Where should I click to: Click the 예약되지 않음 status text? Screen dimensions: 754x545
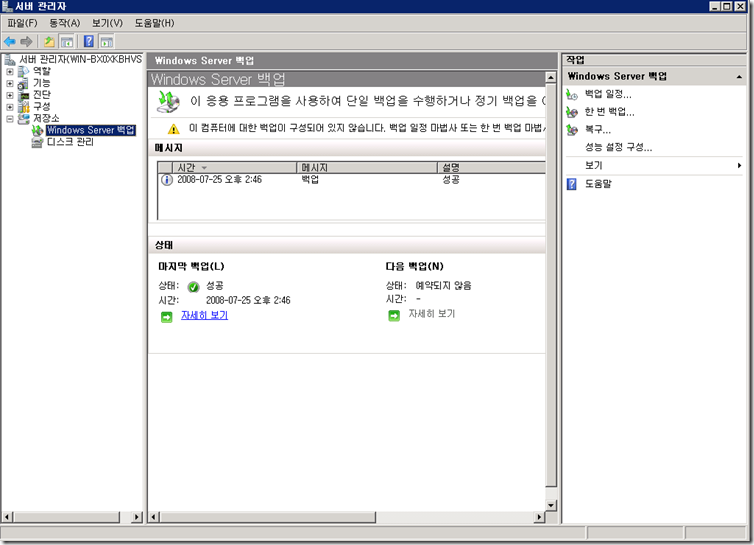point(443,286)
